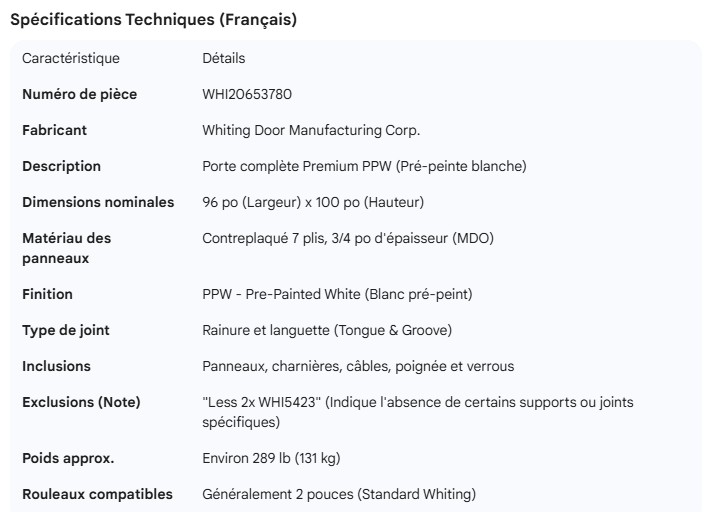Select part number WHI20653780
711x516 pixels.
pos(247,94)
